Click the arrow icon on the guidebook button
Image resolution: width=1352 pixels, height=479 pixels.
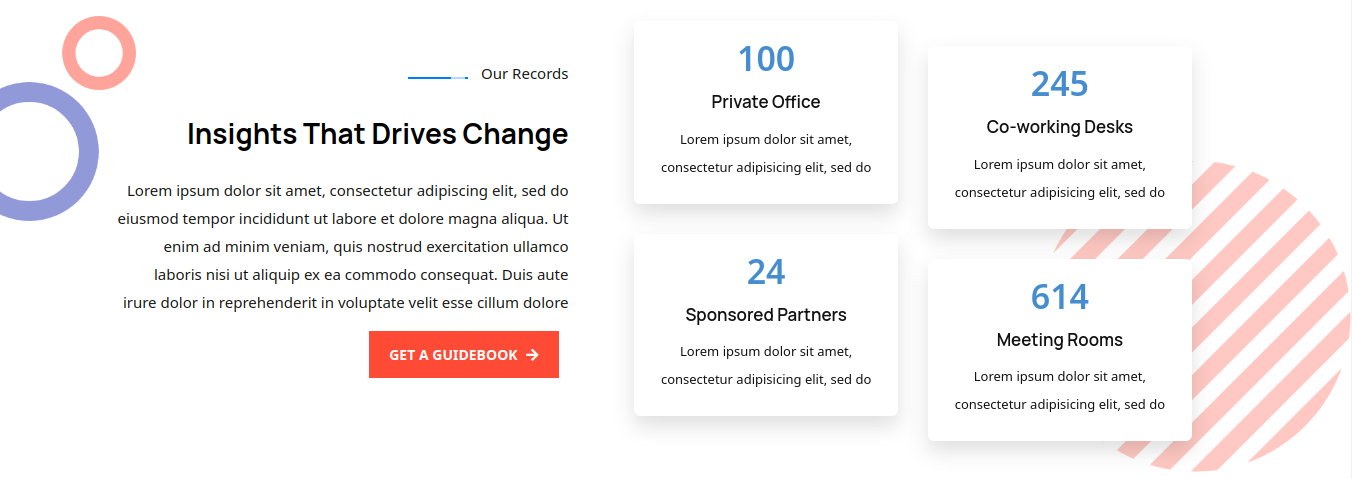(x=532, y=355)
